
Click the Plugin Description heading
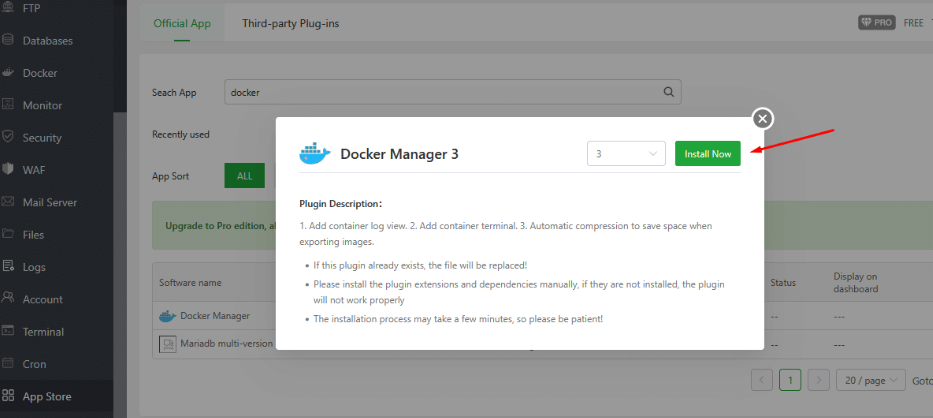coord(340,204)
